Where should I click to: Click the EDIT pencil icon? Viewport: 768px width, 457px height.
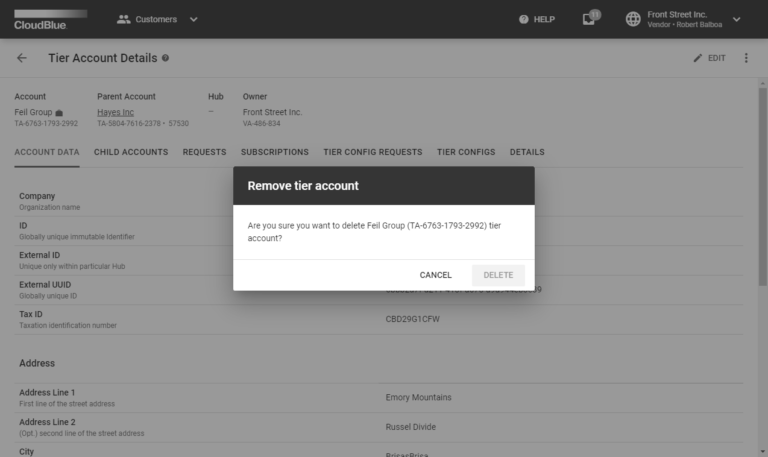(x=697, y=58)
